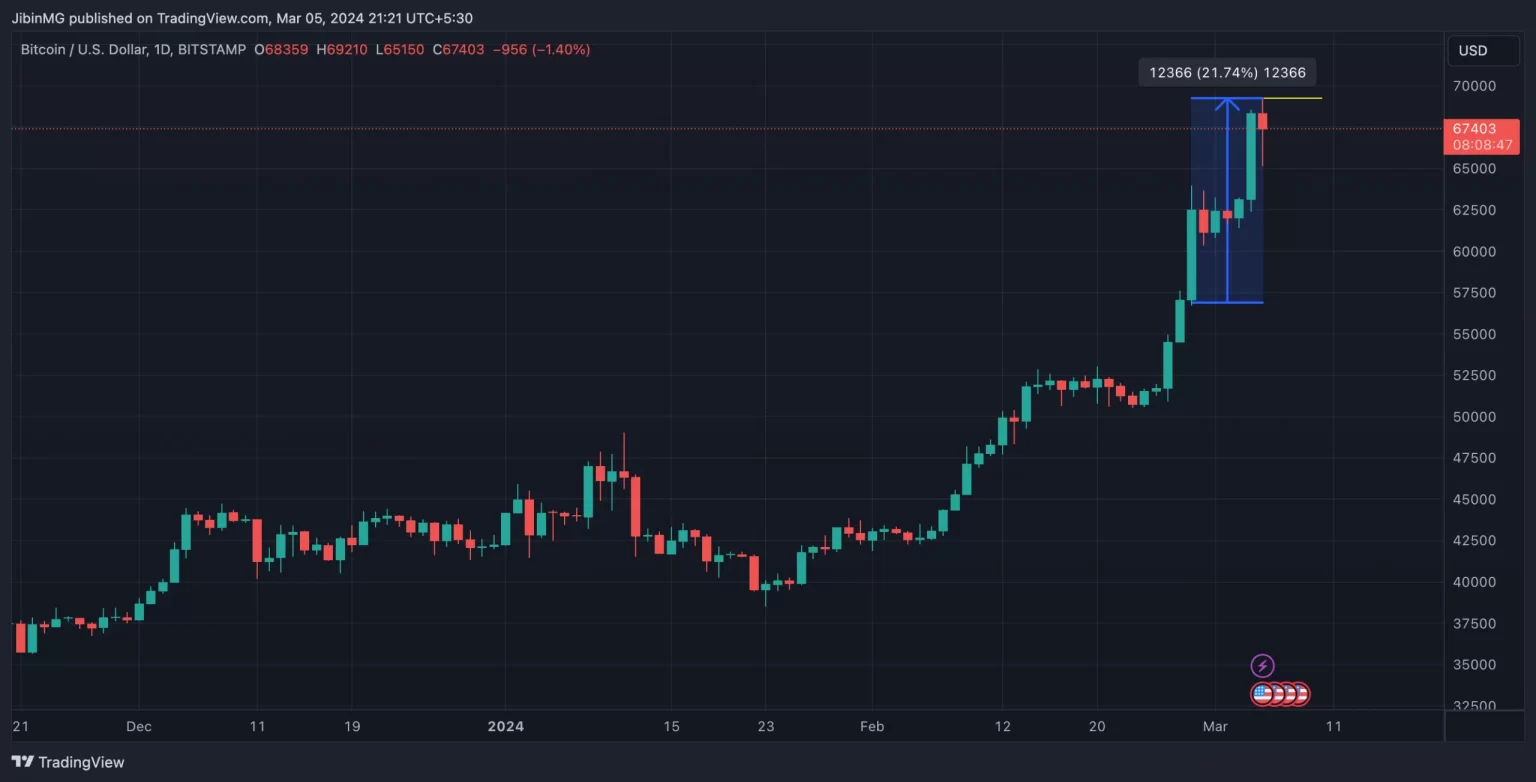Click the leftmost US flag economic event icon
This screenshot has width=1536, height=782.
tap(1262, 693)
